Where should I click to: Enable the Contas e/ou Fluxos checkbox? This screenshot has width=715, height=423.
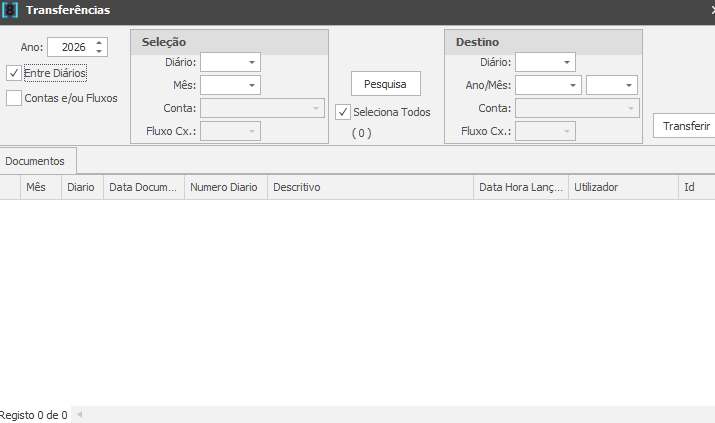tap(14, 98)
